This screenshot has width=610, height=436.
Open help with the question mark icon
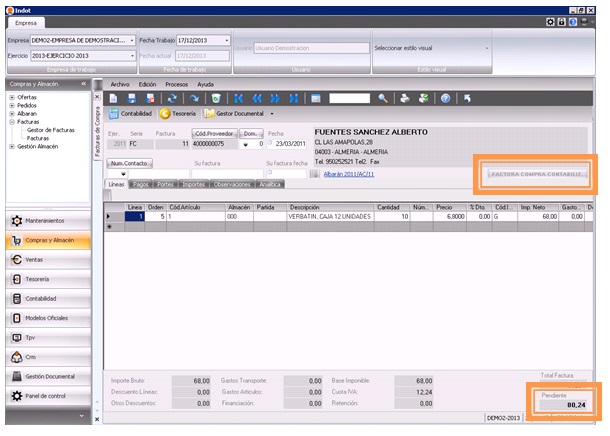click(444, 99)
